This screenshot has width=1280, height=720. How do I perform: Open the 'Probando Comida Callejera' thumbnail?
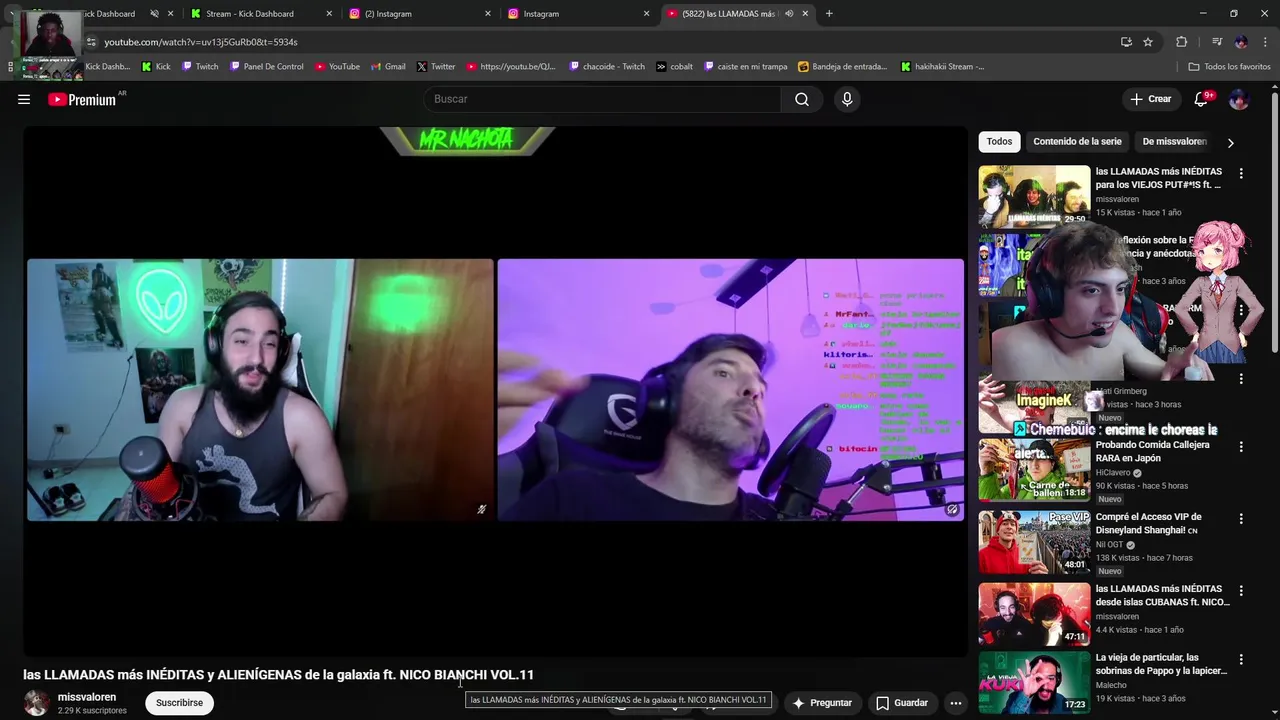pyautogui.click(x=1034, y=469)
